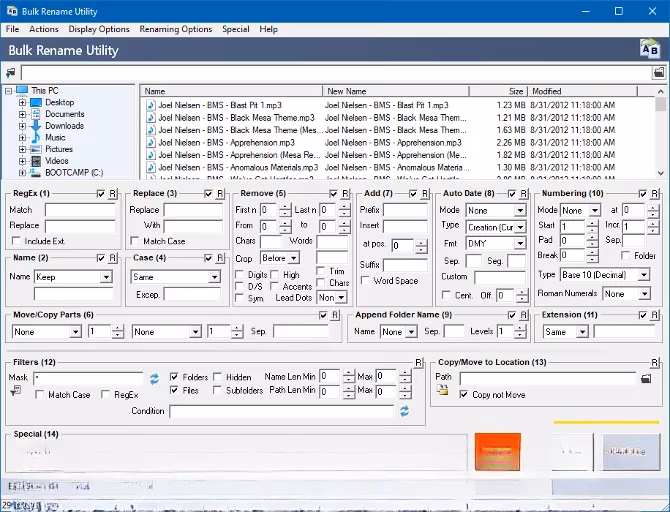Reset Move/Copy Parts (6) with R button
Screen dimensions: 670x512
pos(335,315)
